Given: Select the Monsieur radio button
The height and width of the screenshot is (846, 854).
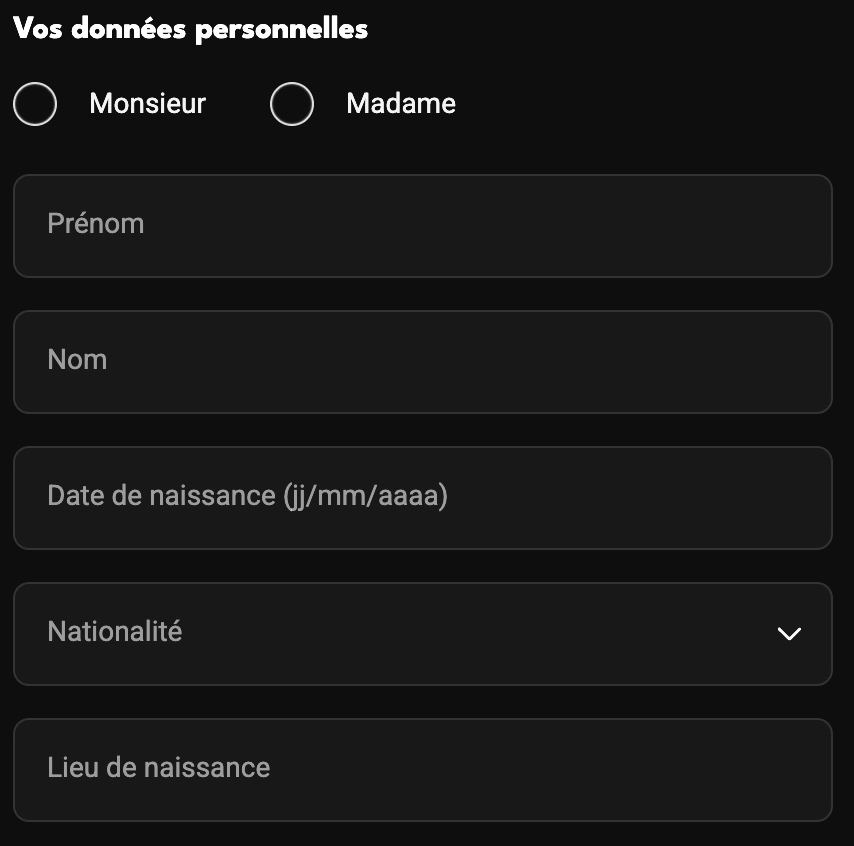Looking at the screenshot, I should tap(35, 104).
